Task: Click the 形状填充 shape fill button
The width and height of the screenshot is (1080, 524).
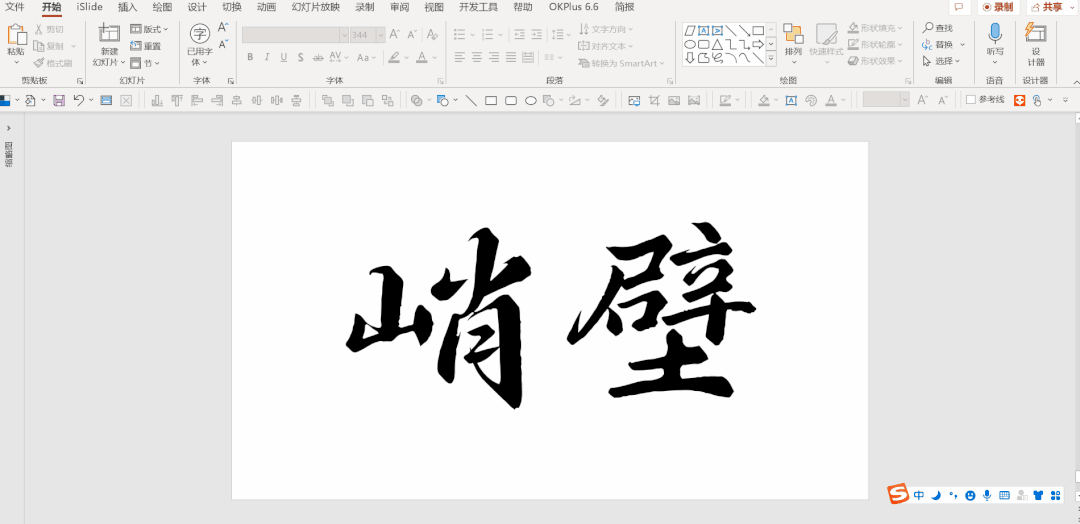Action: tap(875, 28)
